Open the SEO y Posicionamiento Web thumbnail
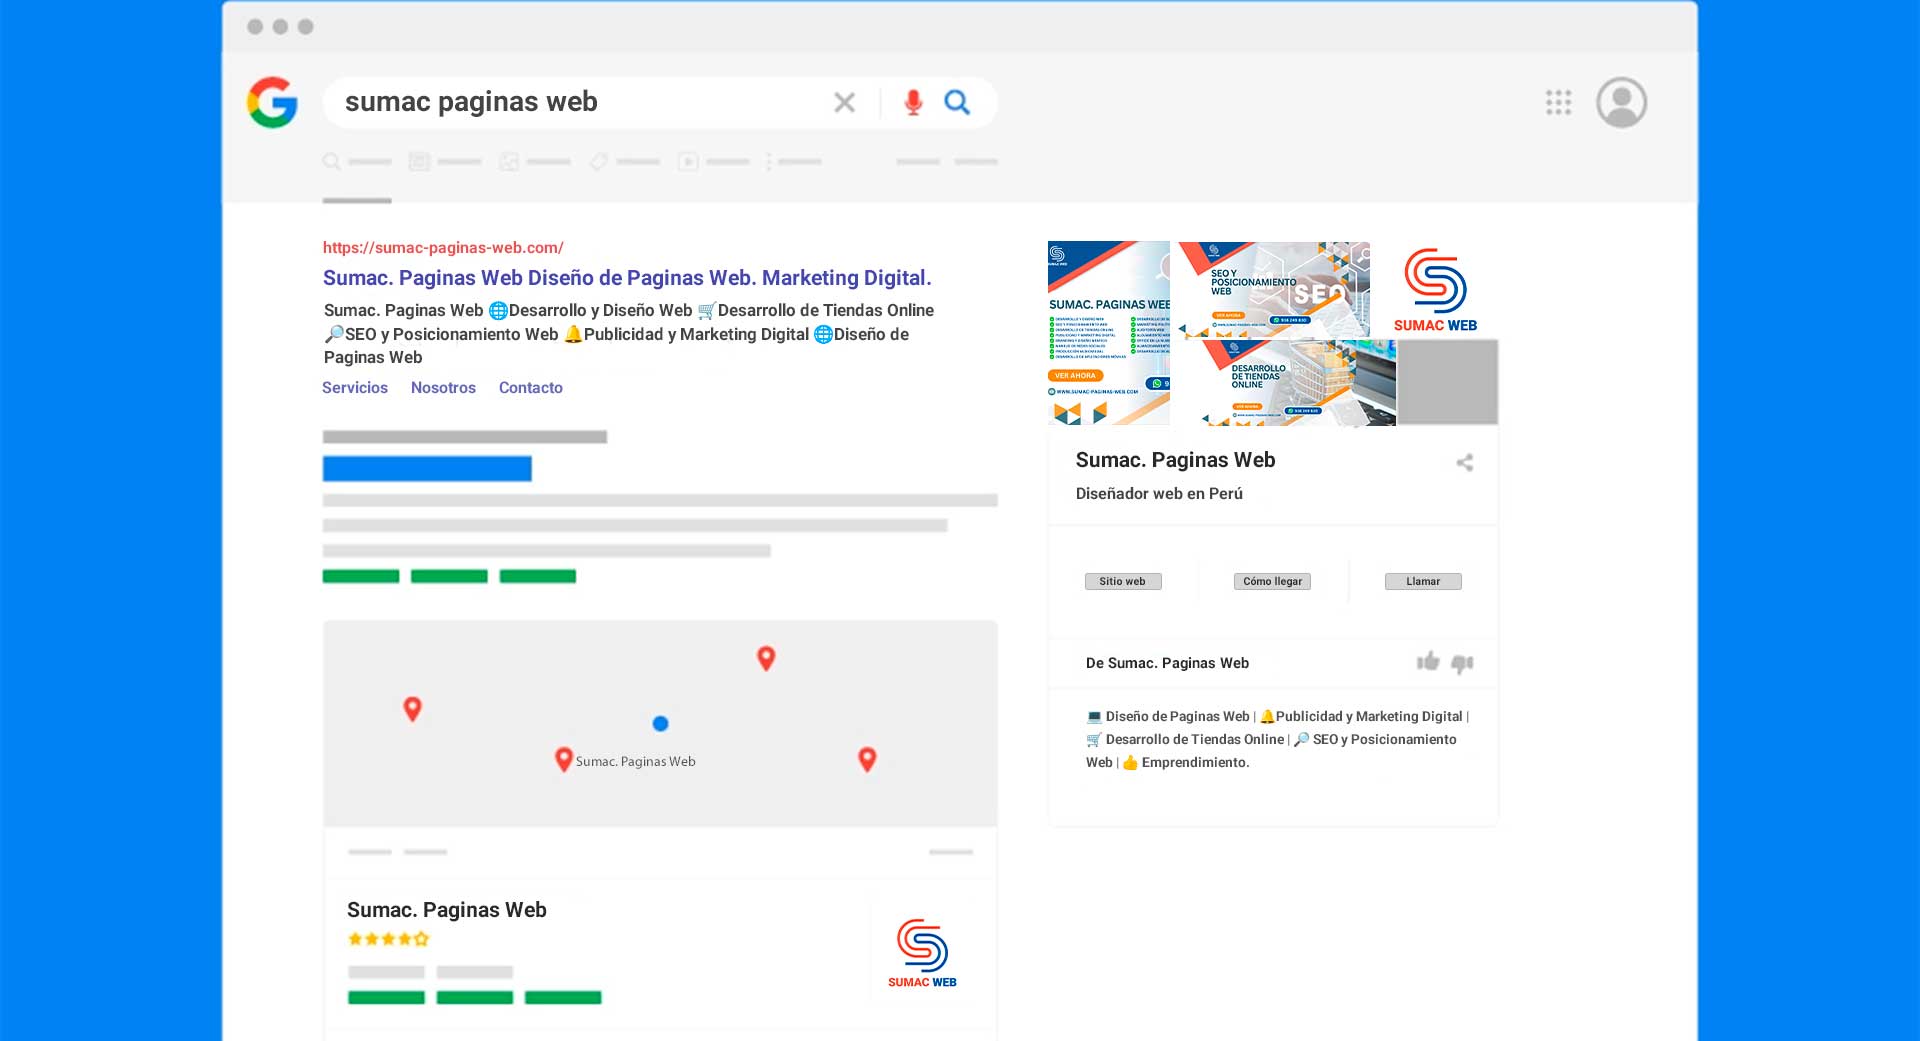Screen dimensions: 1920x1041 coord(1274,289)
